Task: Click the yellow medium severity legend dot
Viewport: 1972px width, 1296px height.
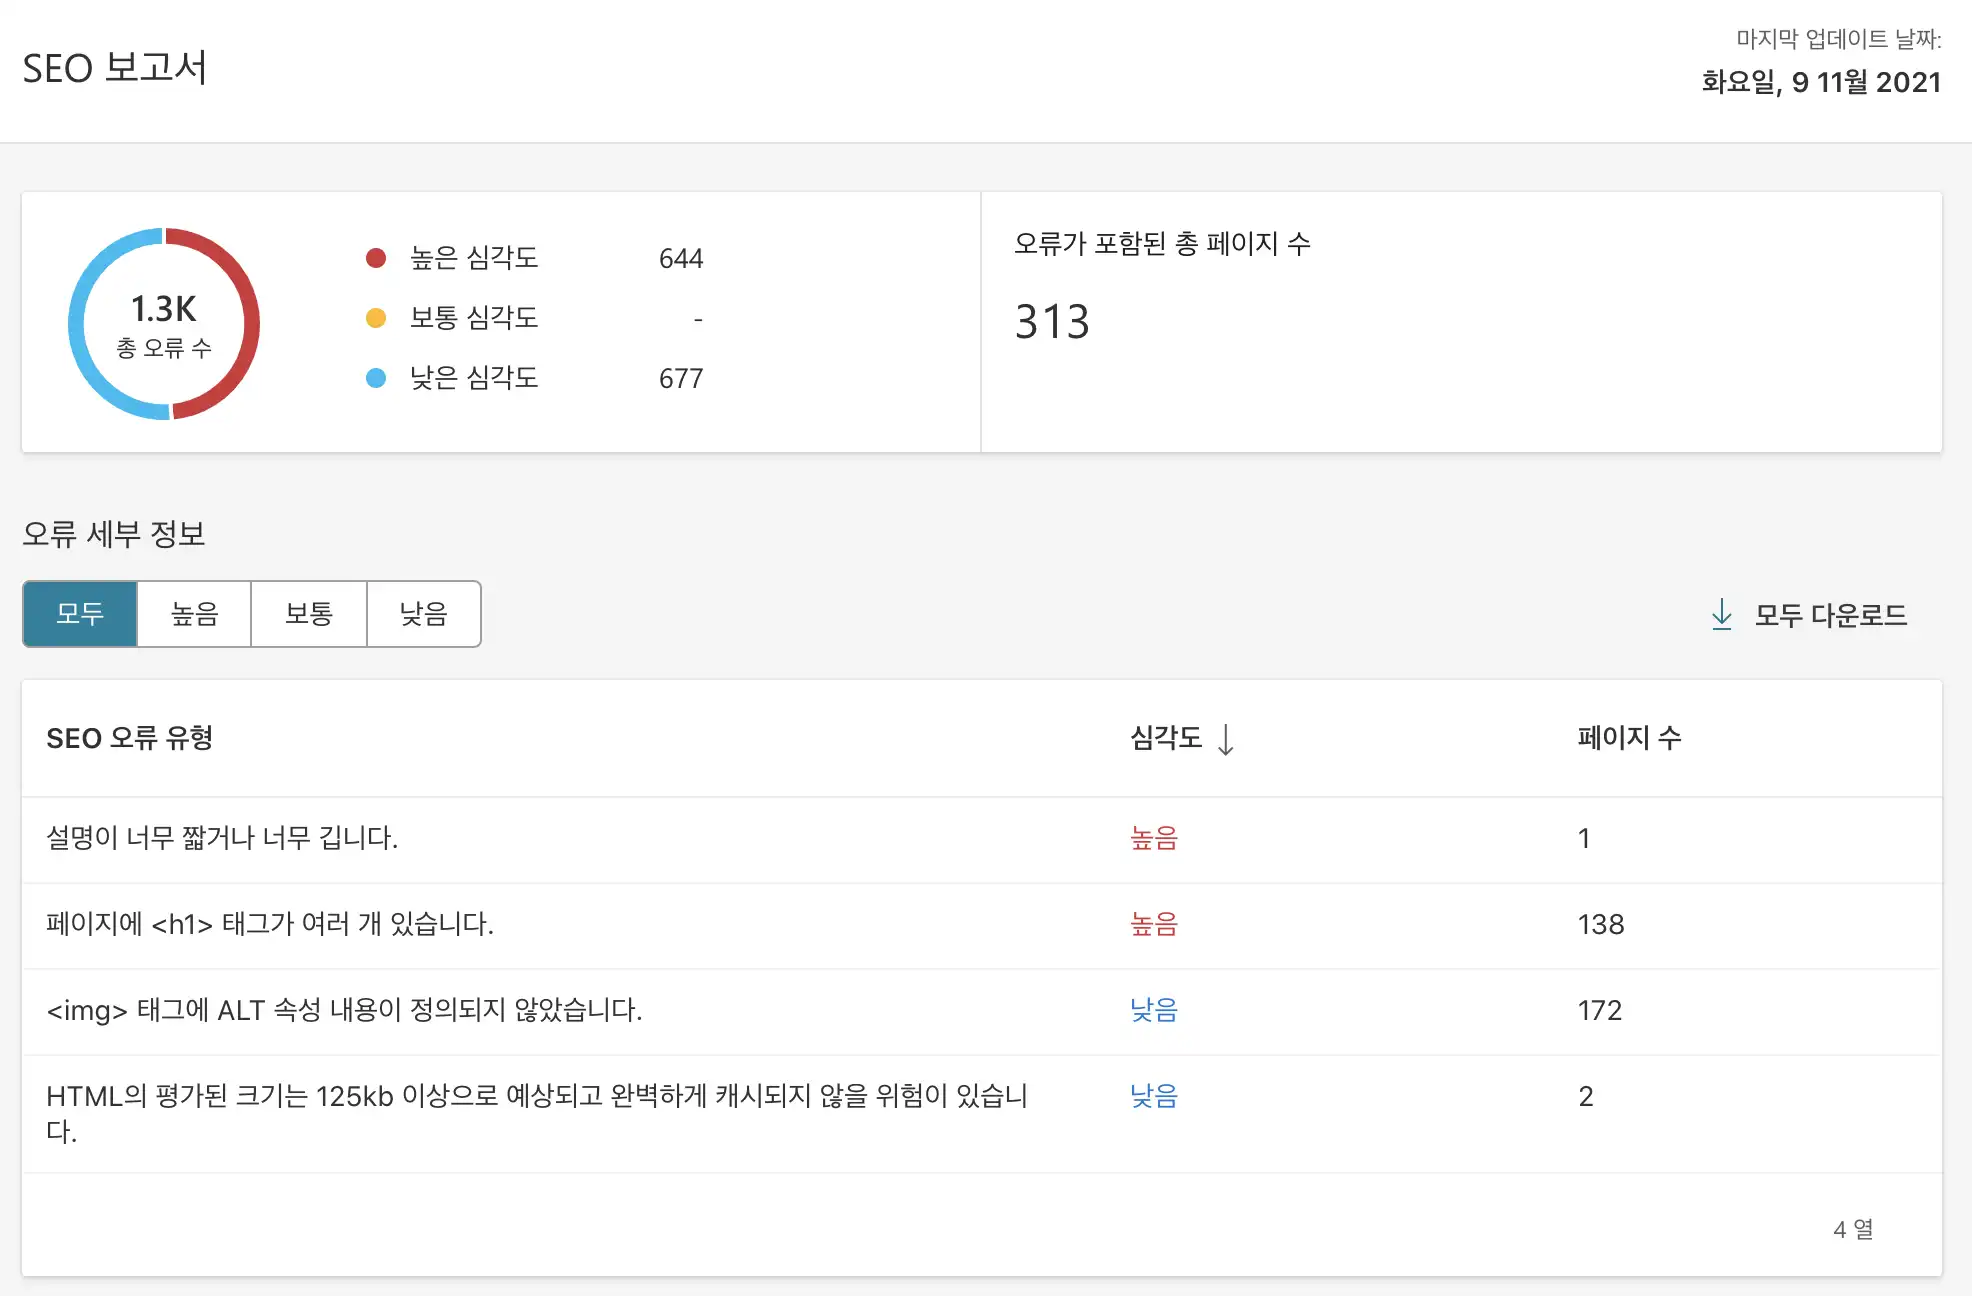Action: click(x=376, y=318)
